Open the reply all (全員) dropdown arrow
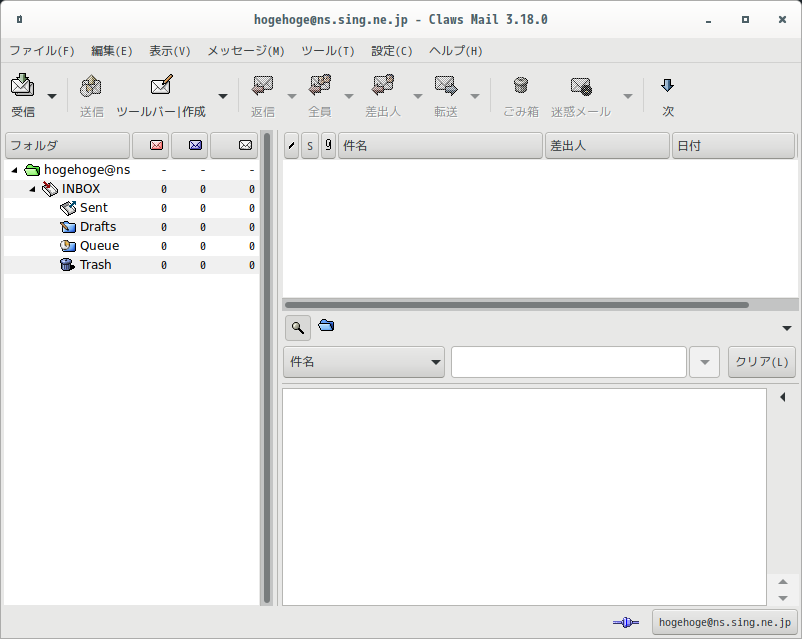This screenshot has width=802, height=639. (349, 96)
